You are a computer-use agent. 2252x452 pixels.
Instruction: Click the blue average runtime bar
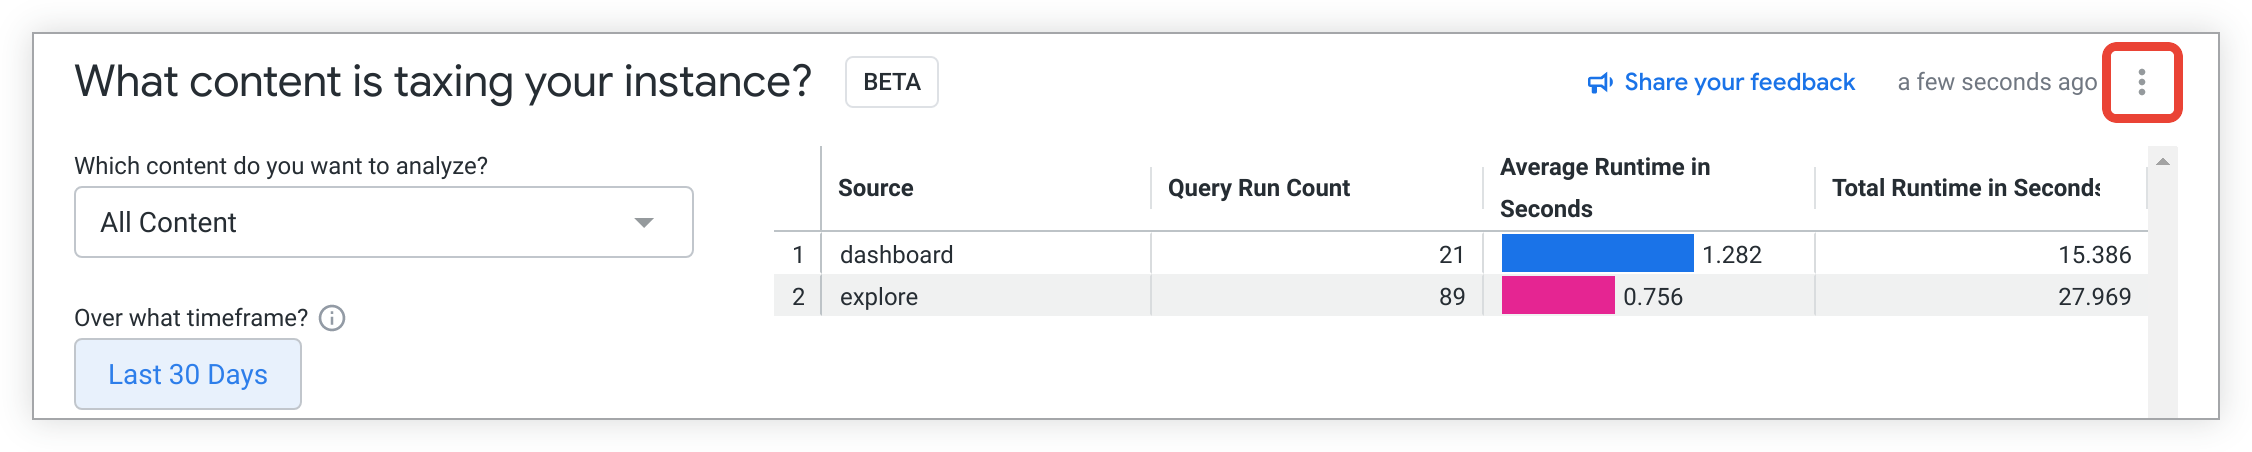[1597, 254]
